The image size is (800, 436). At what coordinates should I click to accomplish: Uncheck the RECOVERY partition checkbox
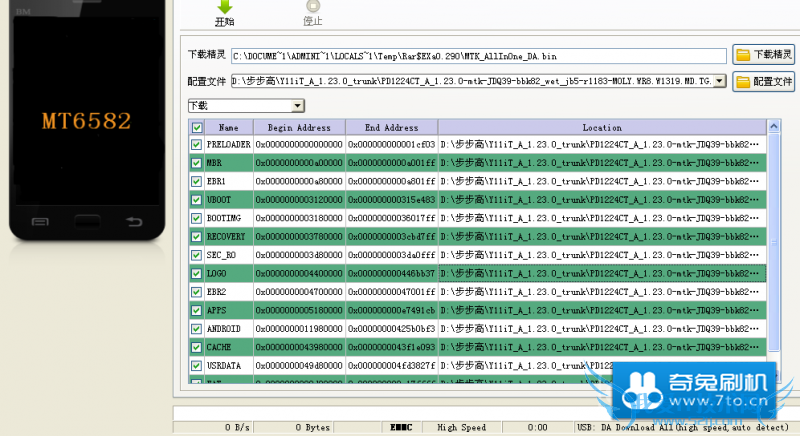point(196,237)
